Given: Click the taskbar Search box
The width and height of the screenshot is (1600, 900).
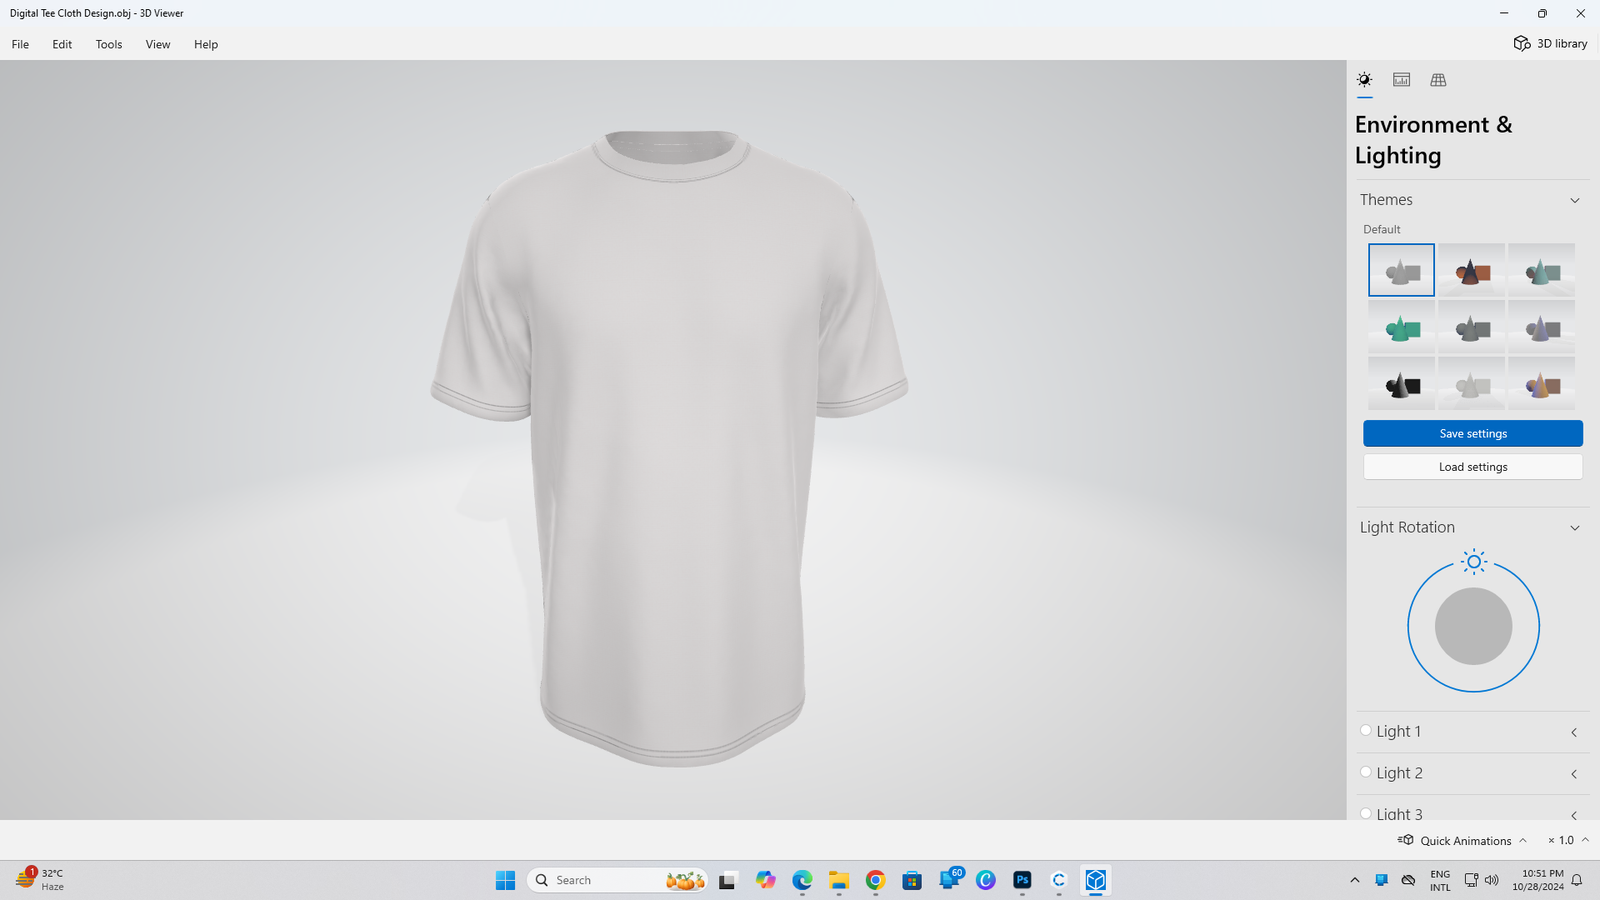Looking at the screenshot, I should click(617, 880).
